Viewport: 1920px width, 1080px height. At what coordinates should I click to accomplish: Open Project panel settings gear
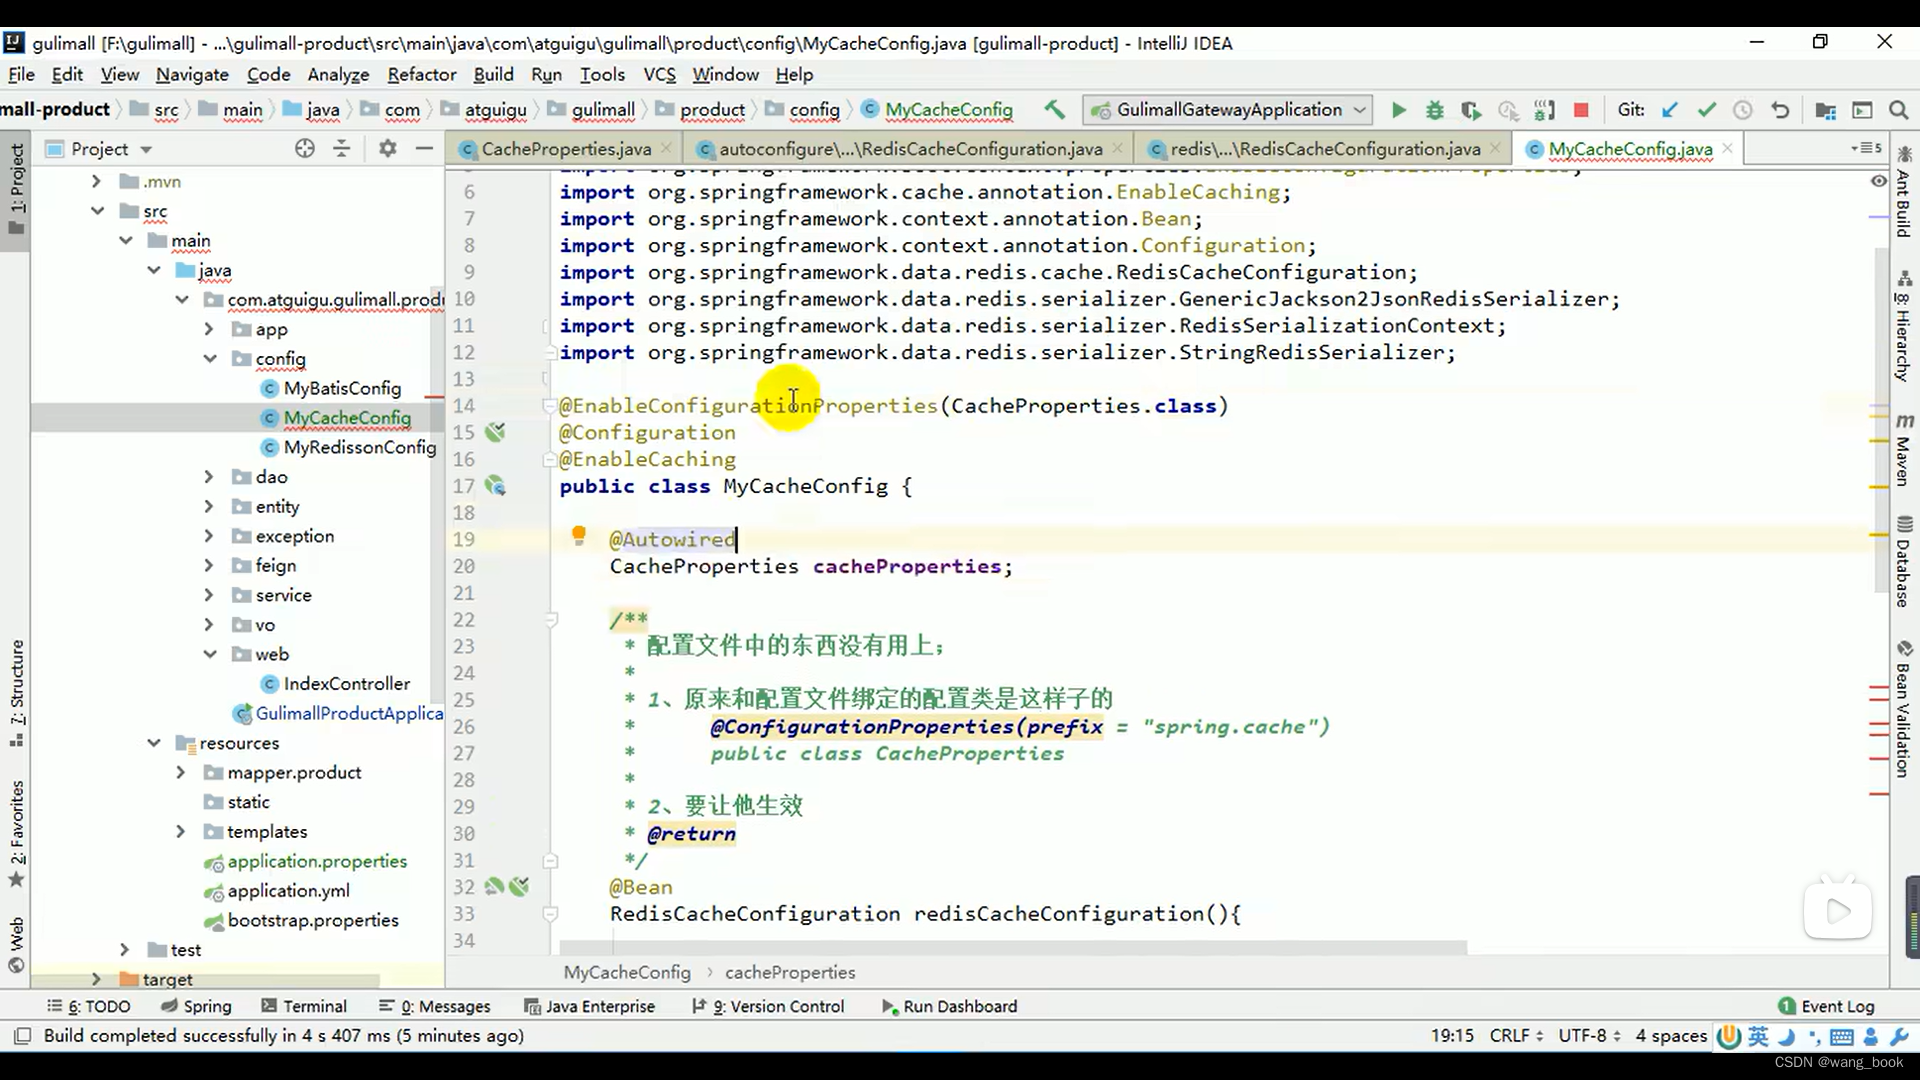[388, 148]
